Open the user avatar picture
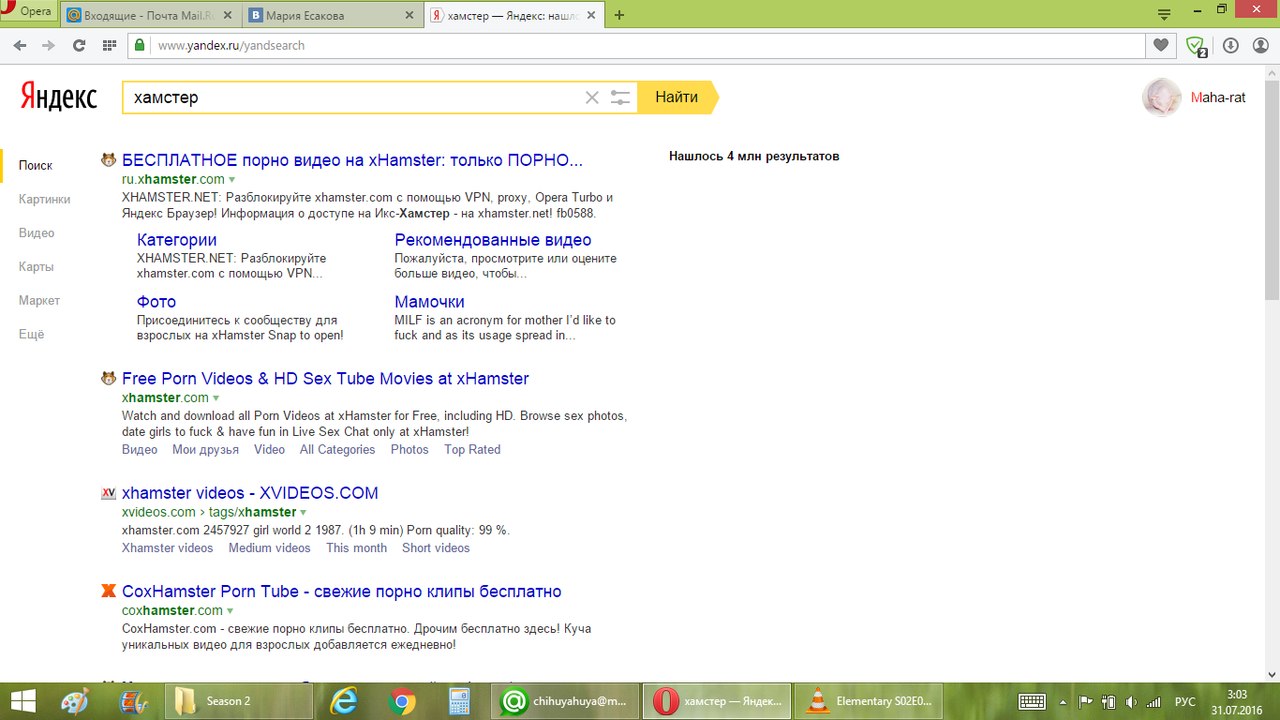The image size is (1280, 720). click(x=1162, y=97)
